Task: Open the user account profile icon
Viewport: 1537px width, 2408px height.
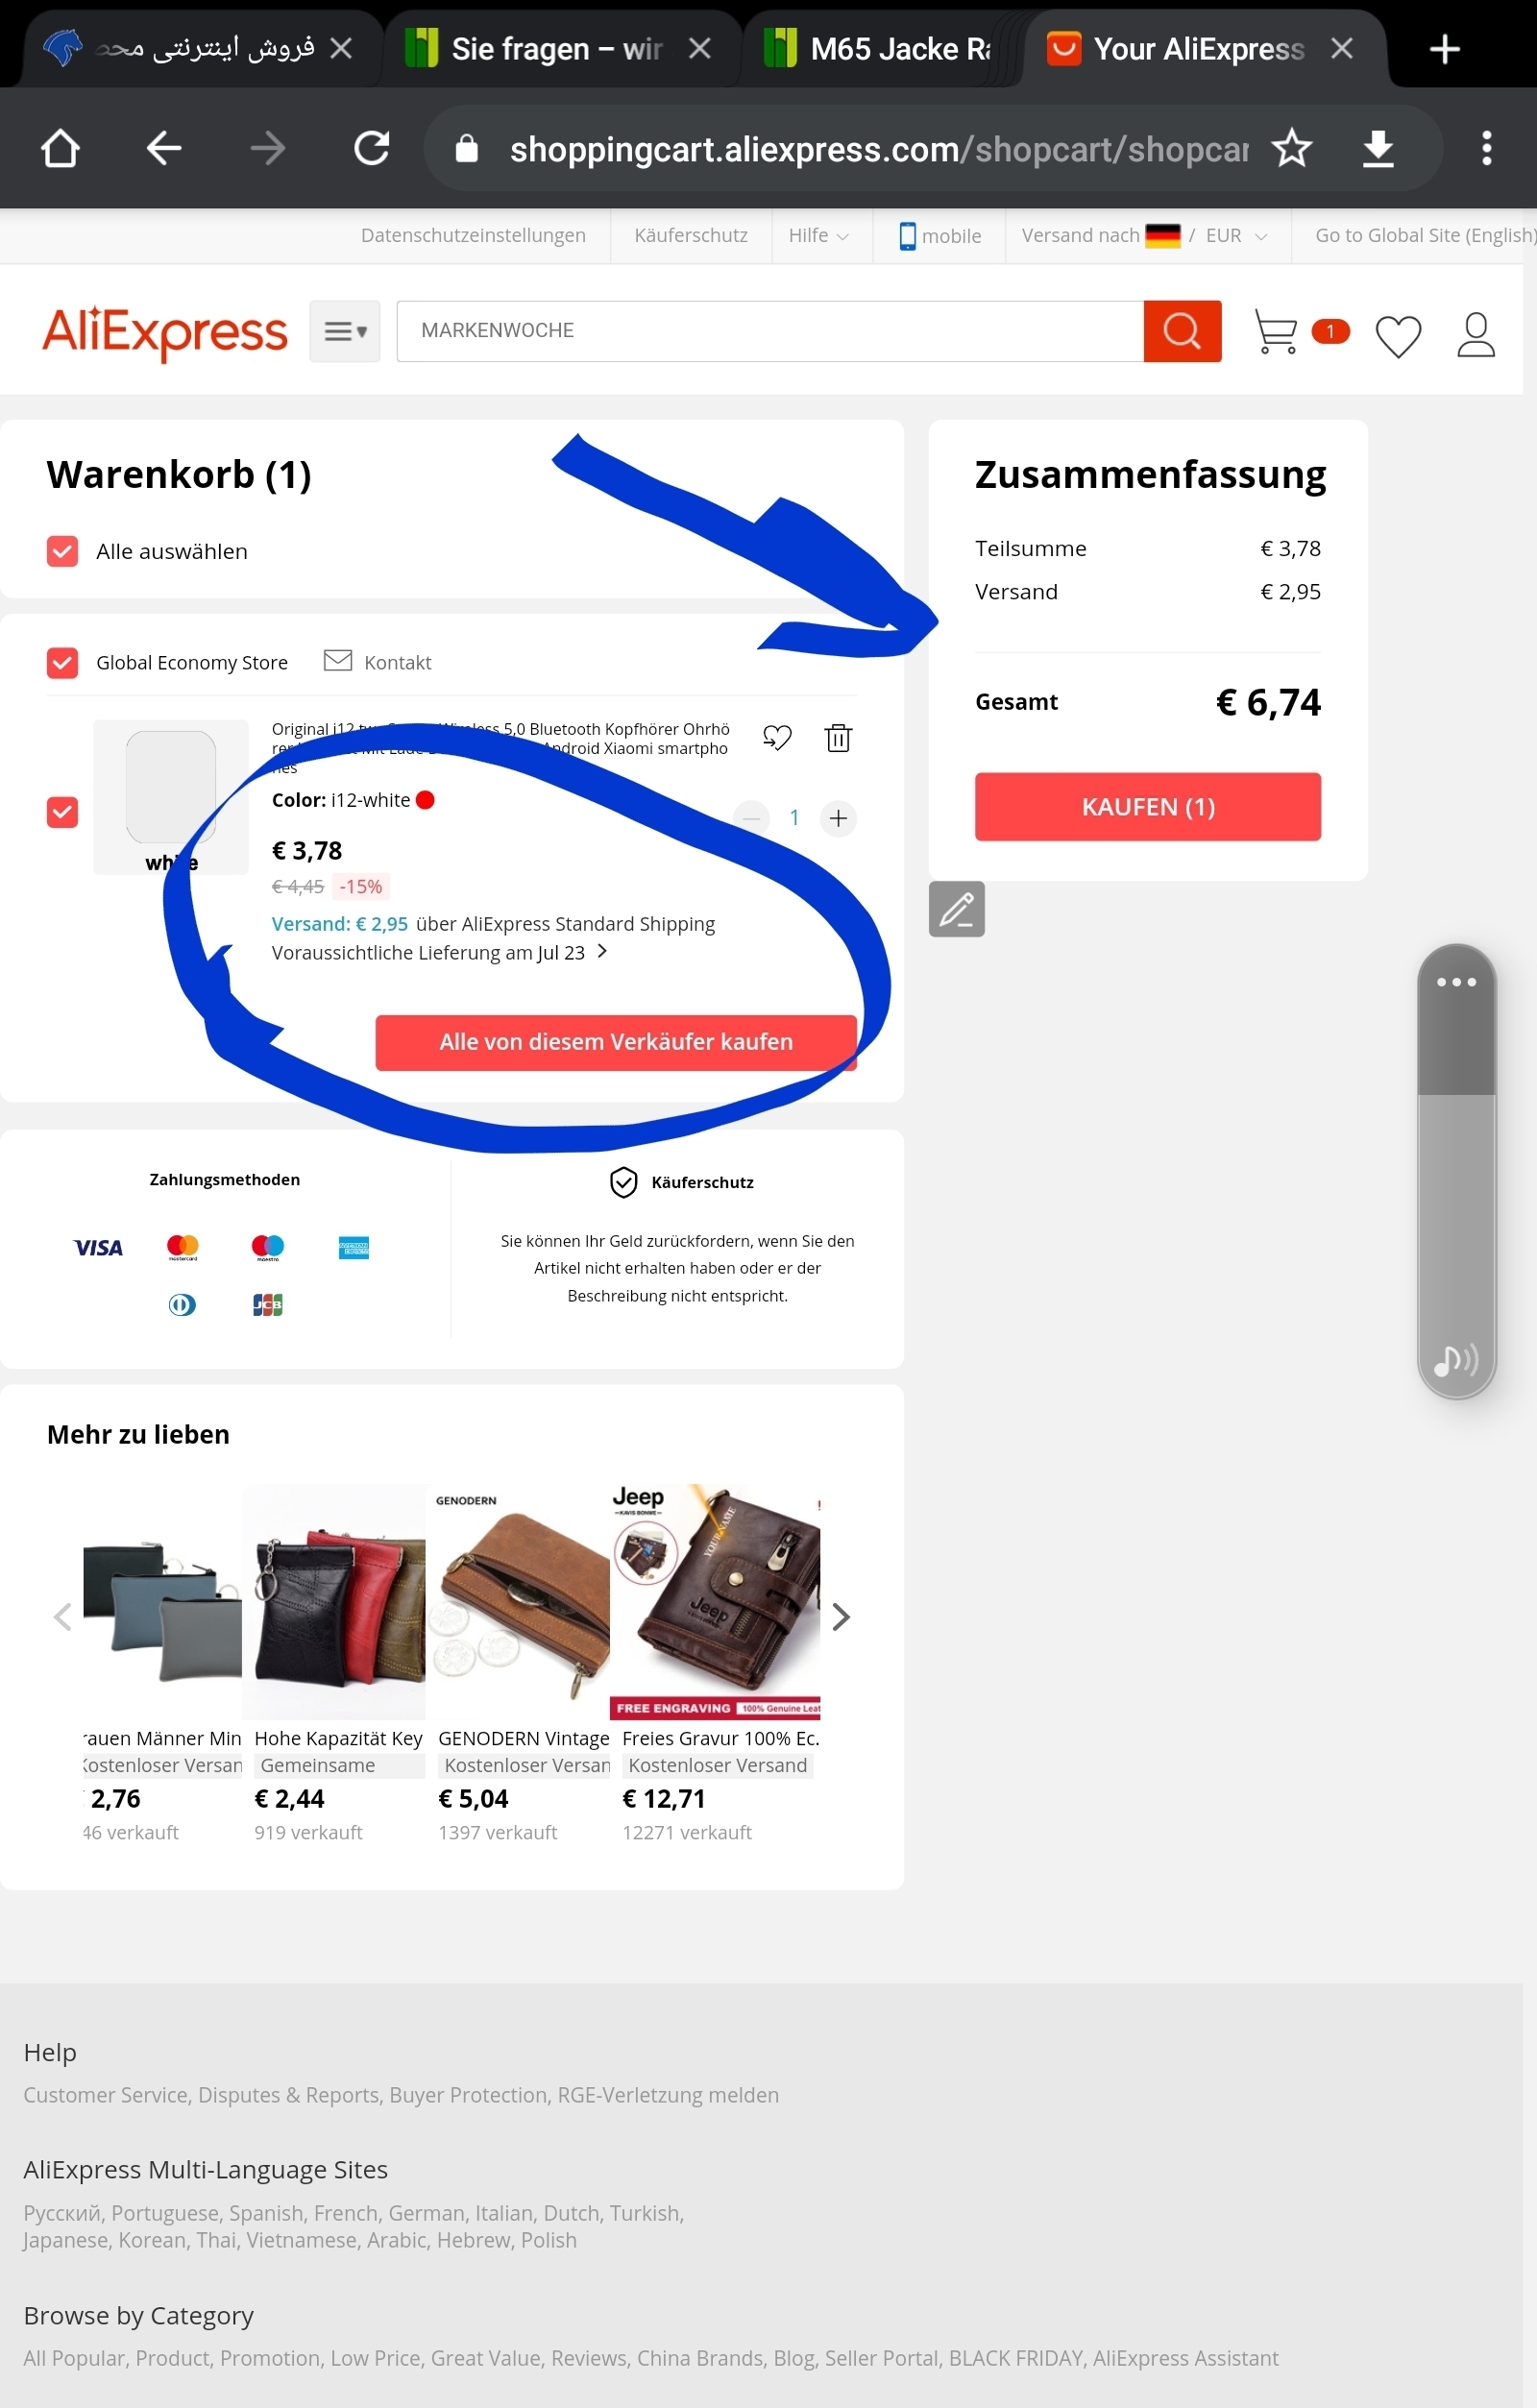Action: coord(1475,334)
